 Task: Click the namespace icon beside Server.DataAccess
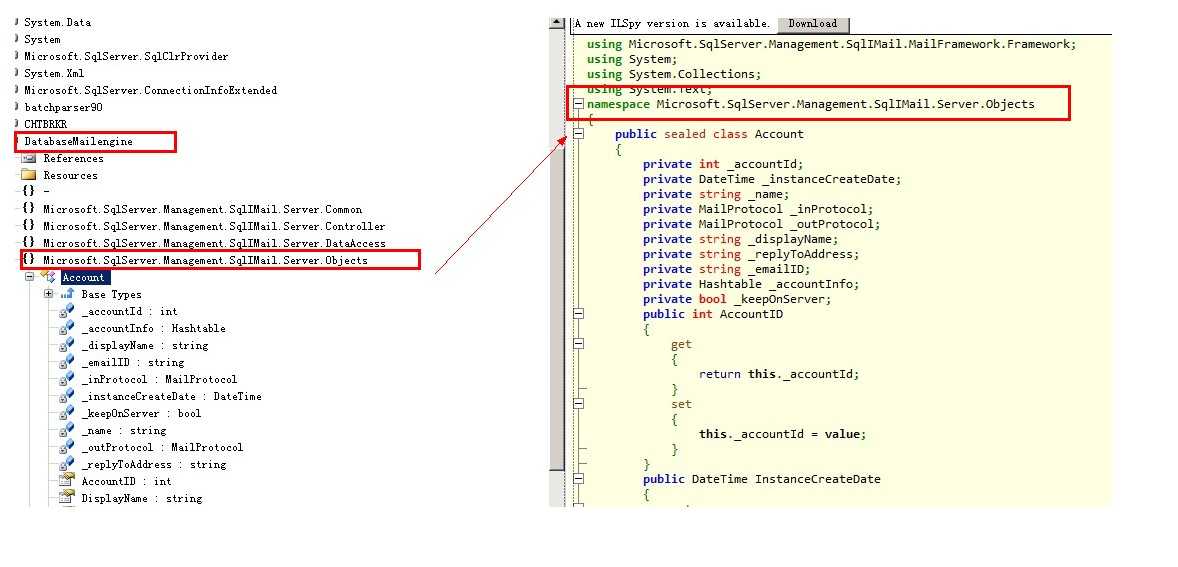(x=29, y=243)
